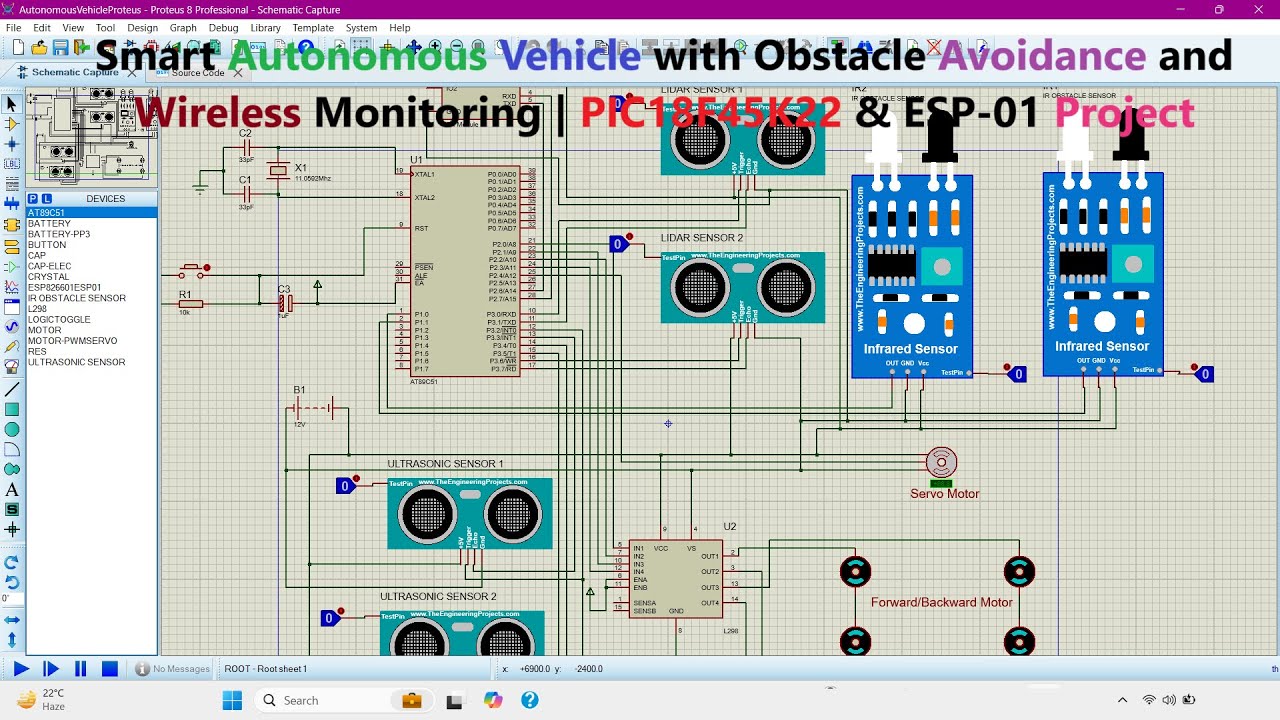1280x720 pixels.
Task: Select the Text Script Mode tool
Action: tap(12, 184)
